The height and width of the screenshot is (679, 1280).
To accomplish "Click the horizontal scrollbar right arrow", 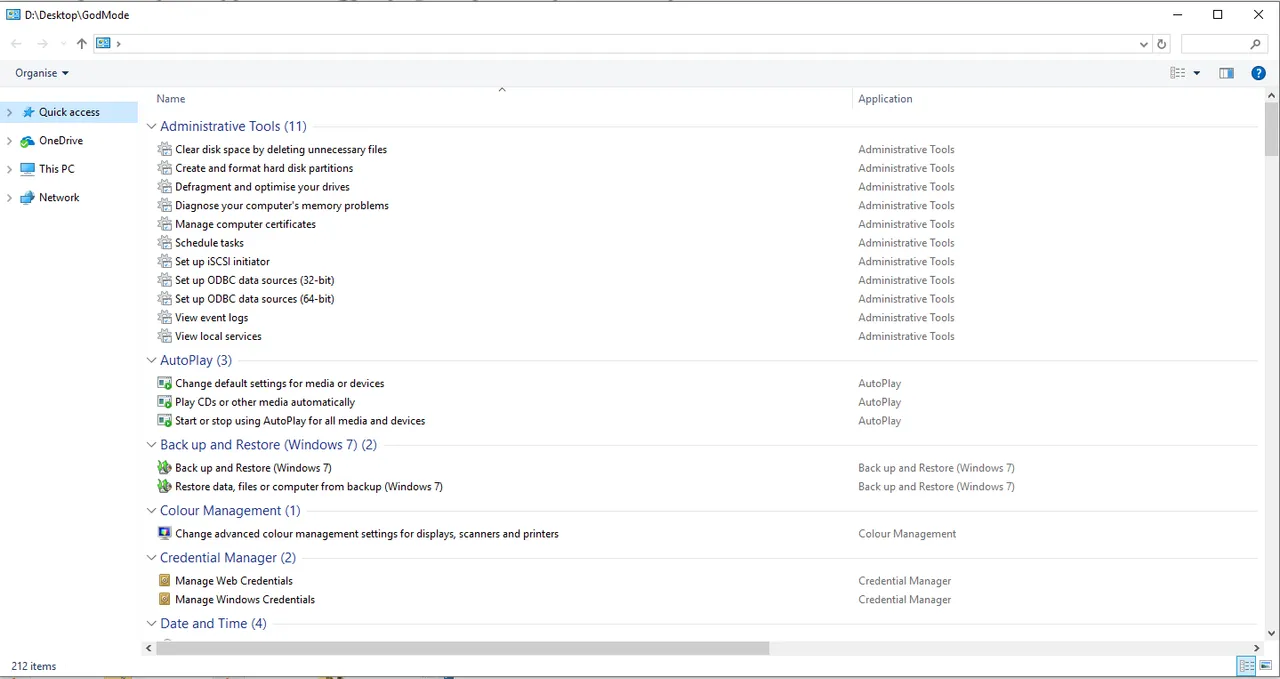I will (x=1257, y=648).
